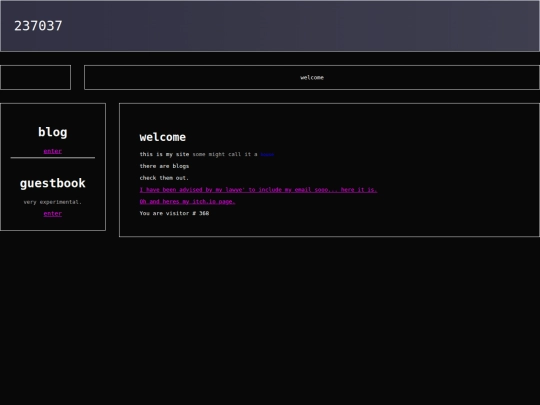Visit the itch.io page link
The height and width of the screenshot is (405, 540).
click(x=187, y=201)
